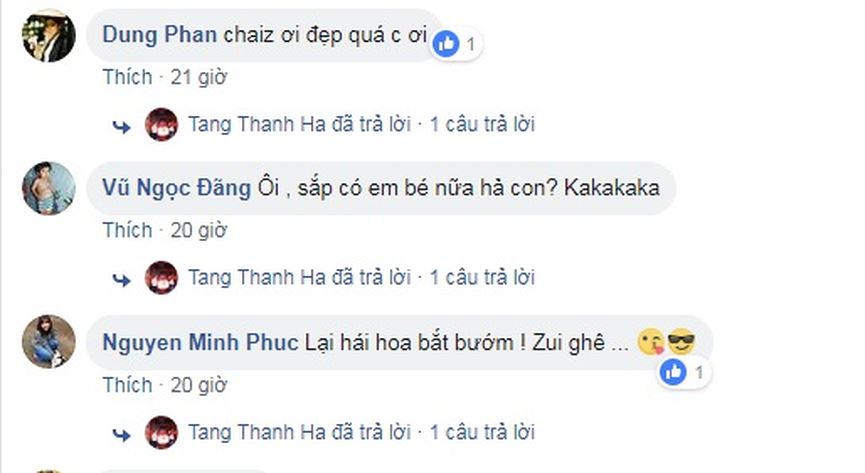
Task: Like Dung Phan's comment with Thích
Action: (127, 77)
